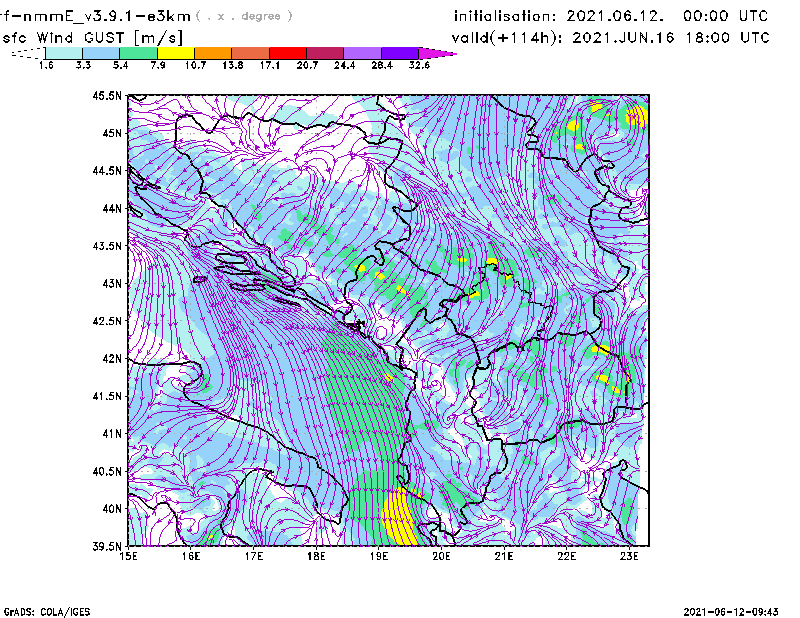The width and height of the screenshot is (800, 618).
Task: Select the violet 28.4–32.6 legend swatch
Action: (400, 53)
